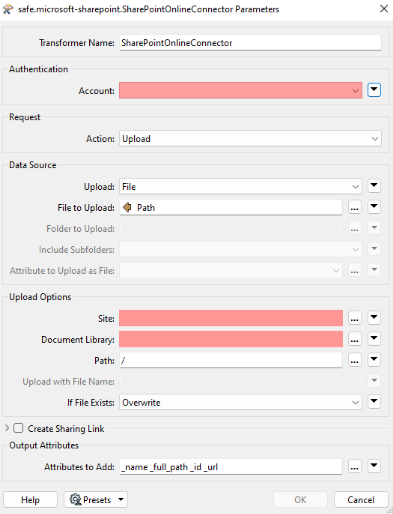Open the Account selection dropdown
Screen dimensions: 393x514
[x=240, y=90]
